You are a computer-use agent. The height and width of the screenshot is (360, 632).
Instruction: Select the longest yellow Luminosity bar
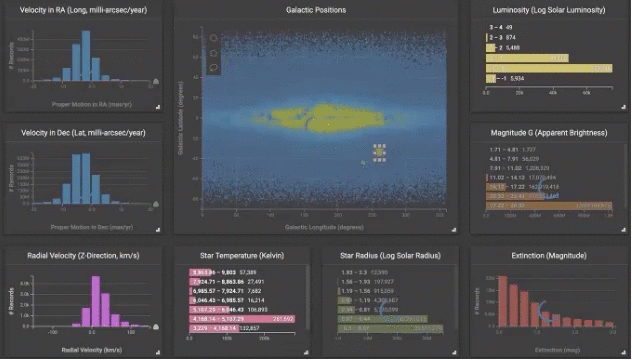pyautogui.click(x=549, y=68)
